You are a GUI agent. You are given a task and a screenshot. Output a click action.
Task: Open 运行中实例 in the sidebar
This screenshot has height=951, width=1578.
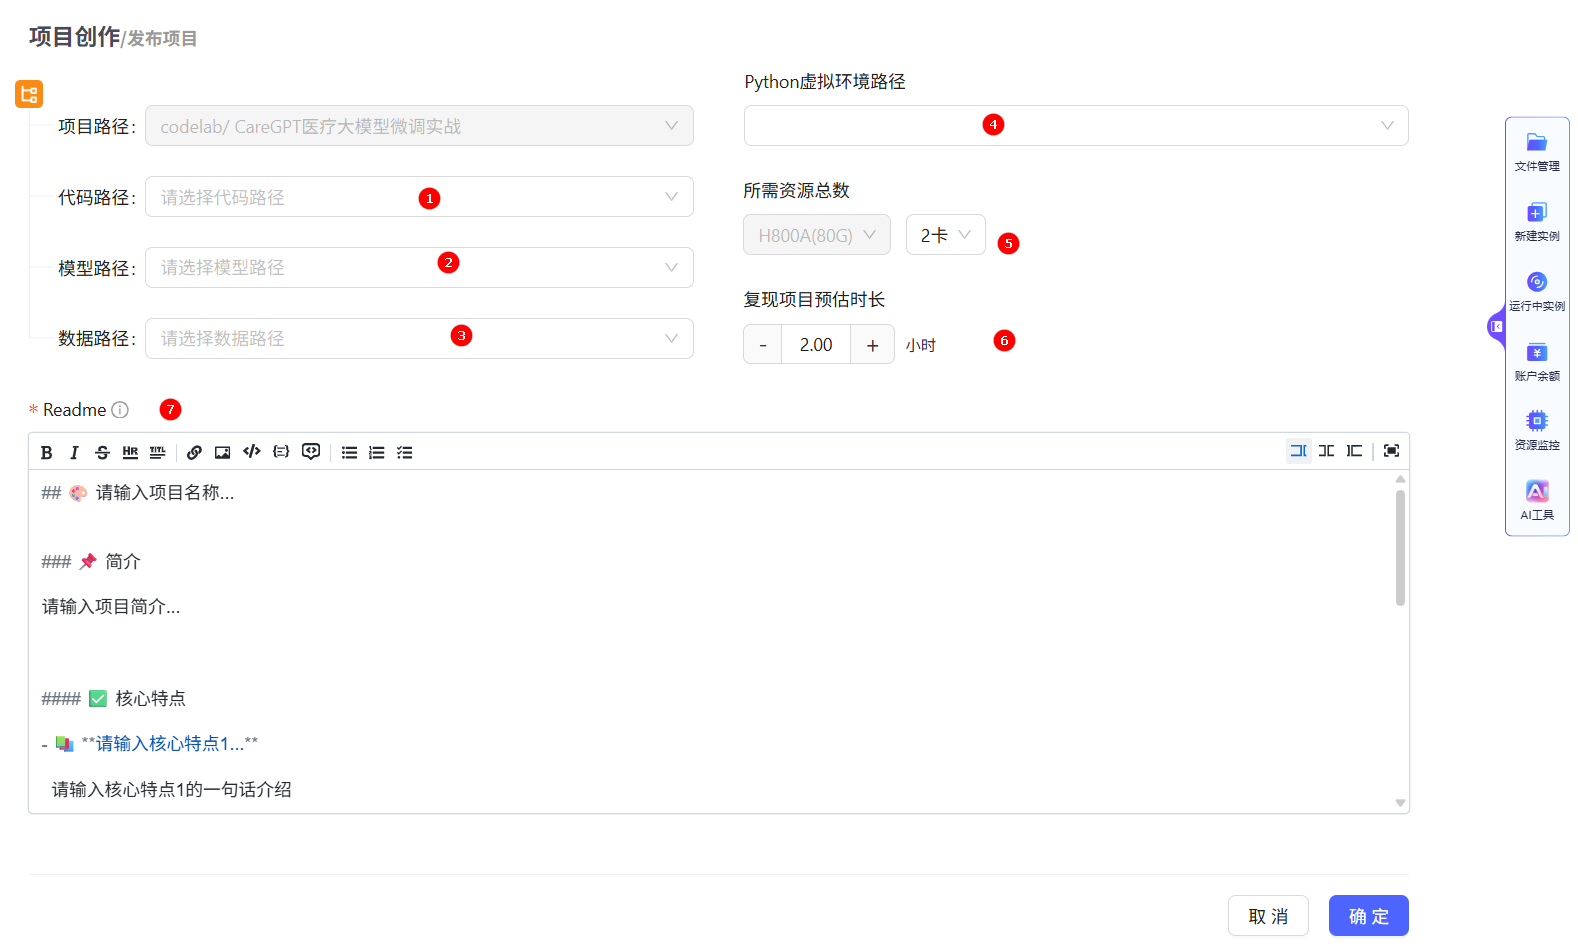(1536, 291)
